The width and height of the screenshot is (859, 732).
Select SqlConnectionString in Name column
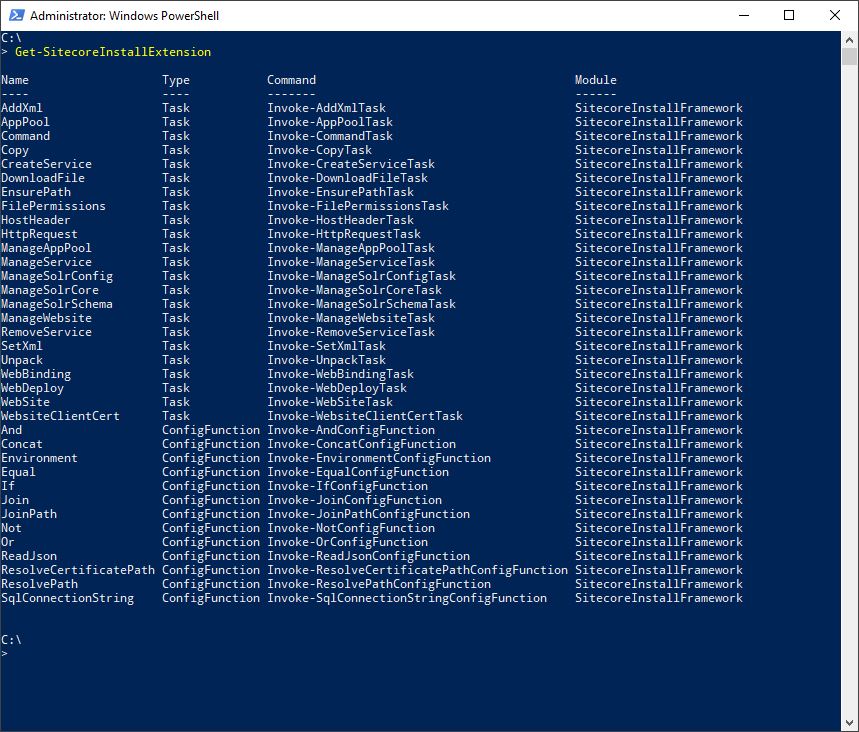point(67,598)
